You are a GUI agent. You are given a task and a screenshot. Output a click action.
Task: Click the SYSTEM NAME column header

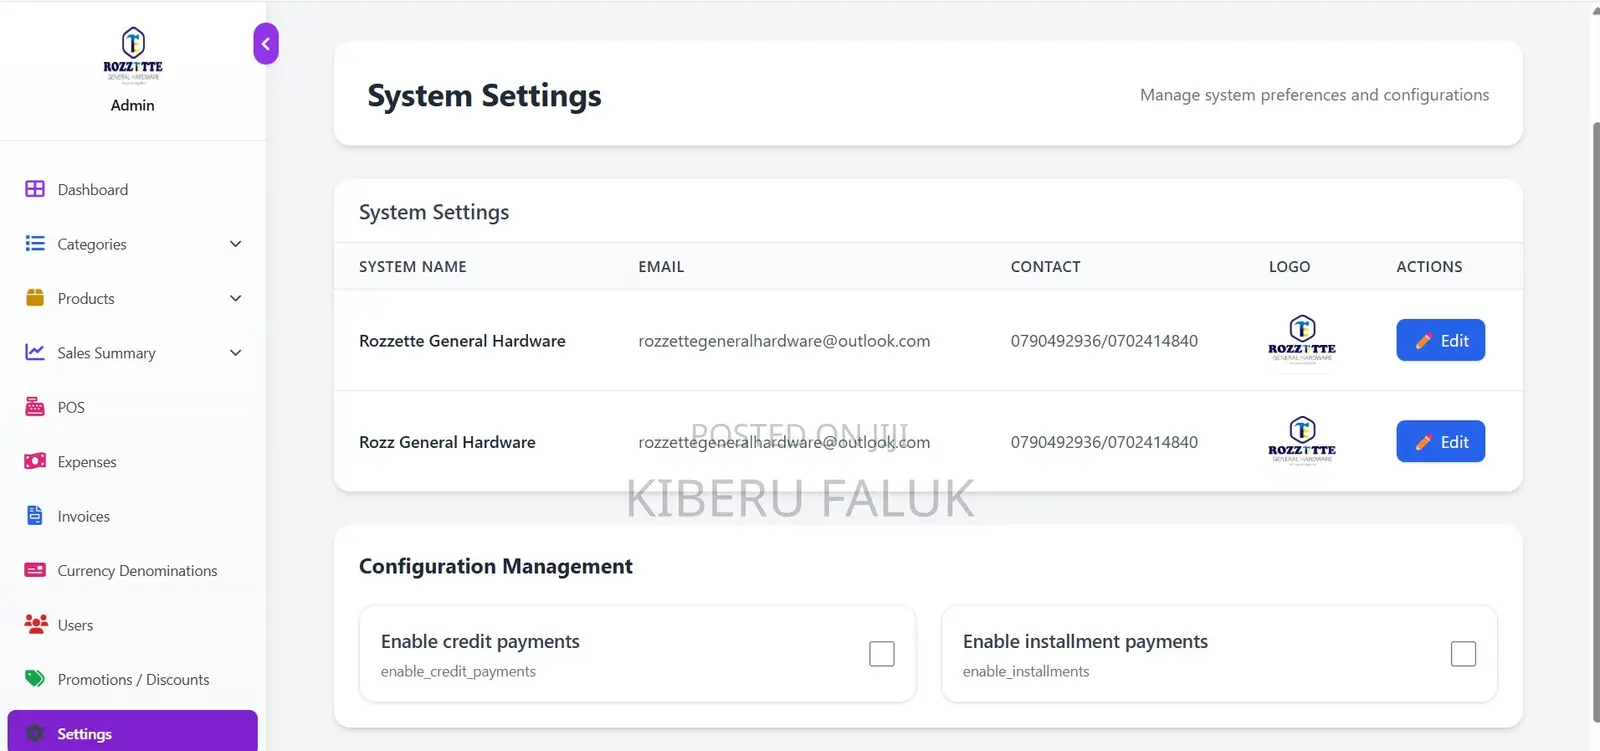(x=413, y=267)
